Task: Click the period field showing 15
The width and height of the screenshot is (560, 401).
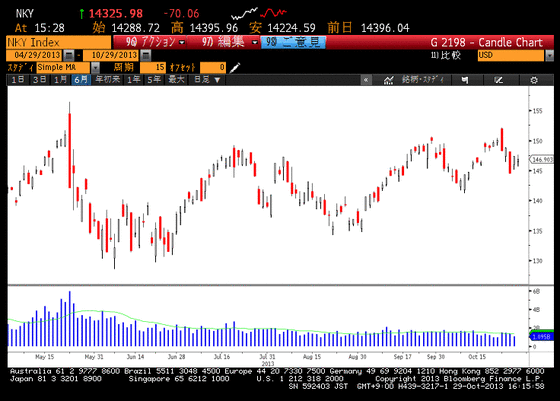Action: [152, 67]
